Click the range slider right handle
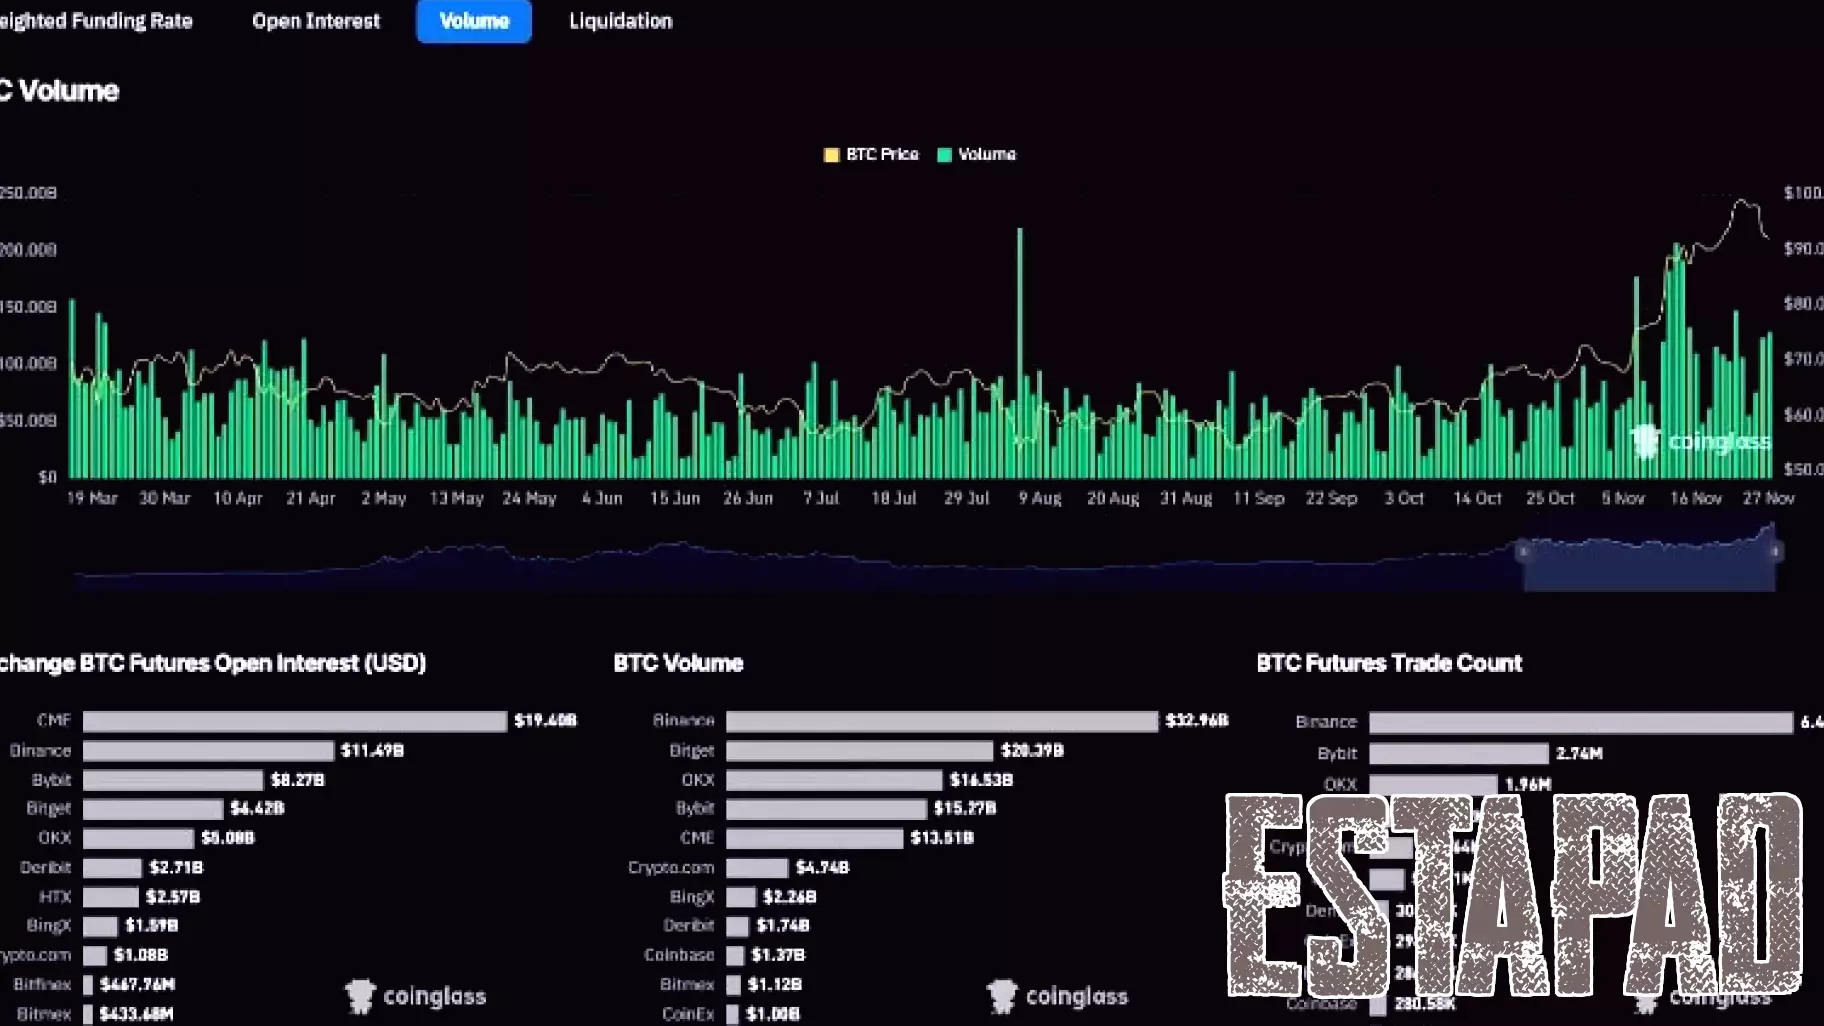The image size is (1824, 1026). click(1775, 551)
